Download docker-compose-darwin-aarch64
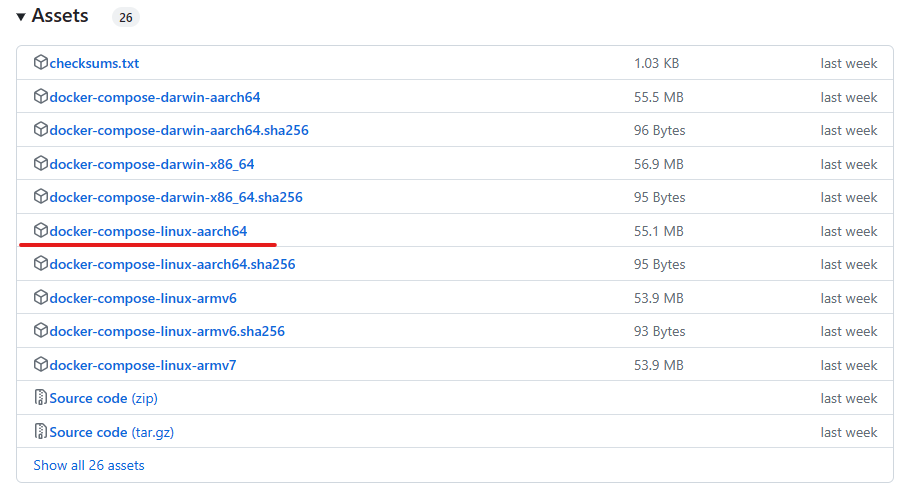Screen dimensions: 908x493 (155, 97)
